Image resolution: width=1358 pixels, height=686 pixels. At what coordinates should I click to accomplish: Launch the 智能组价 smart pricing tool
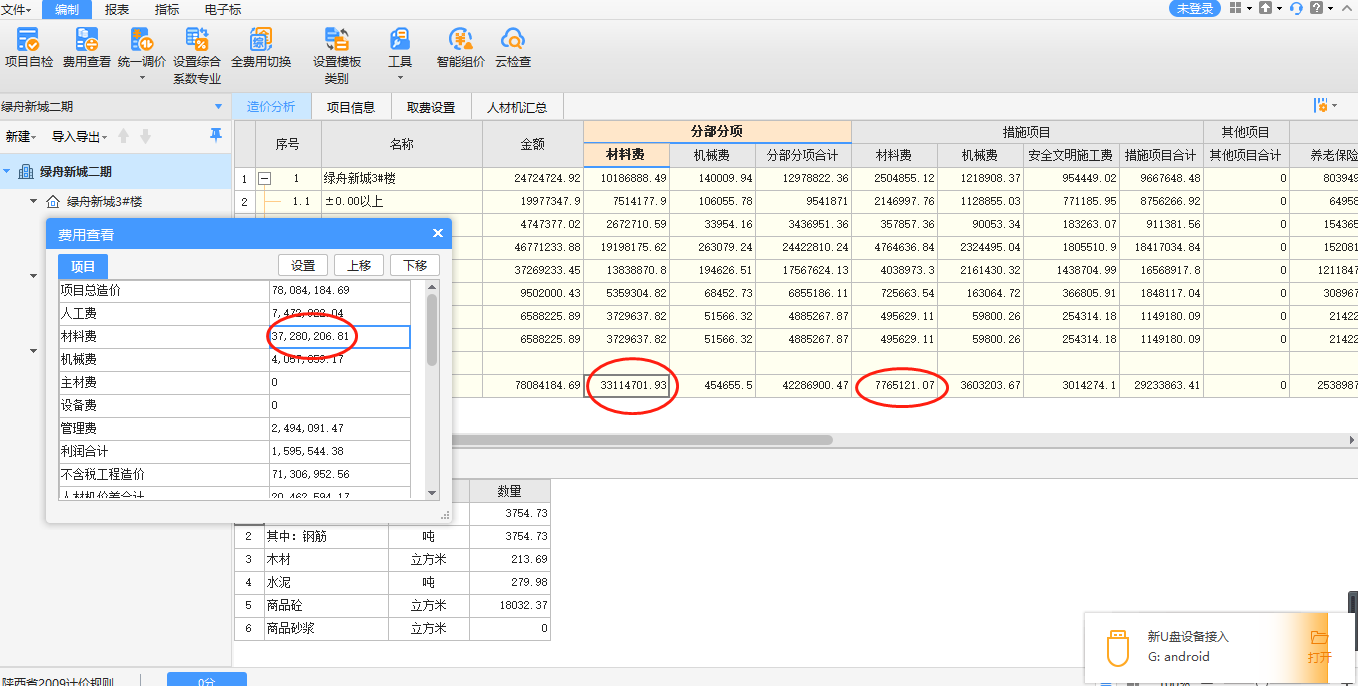(461, 47)
